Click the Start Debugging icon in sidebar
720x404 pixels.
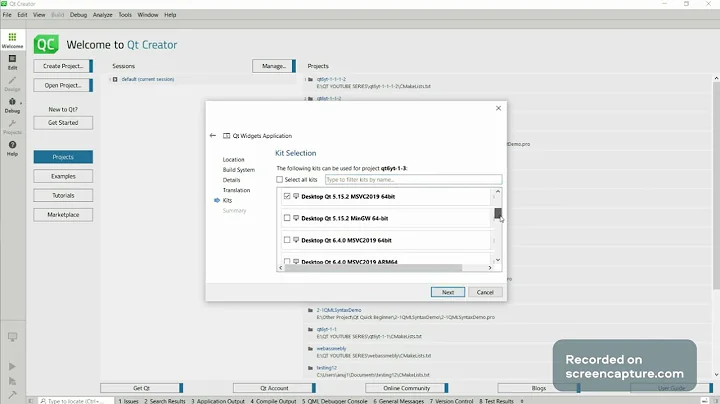[12, 381]
